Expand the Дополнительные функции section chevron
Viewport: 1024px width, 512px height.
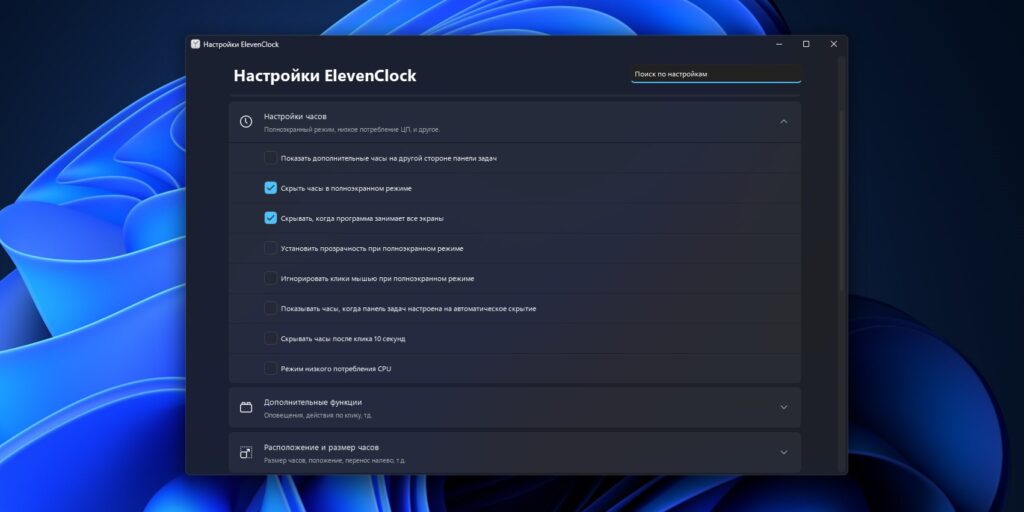tap(784, 408)
